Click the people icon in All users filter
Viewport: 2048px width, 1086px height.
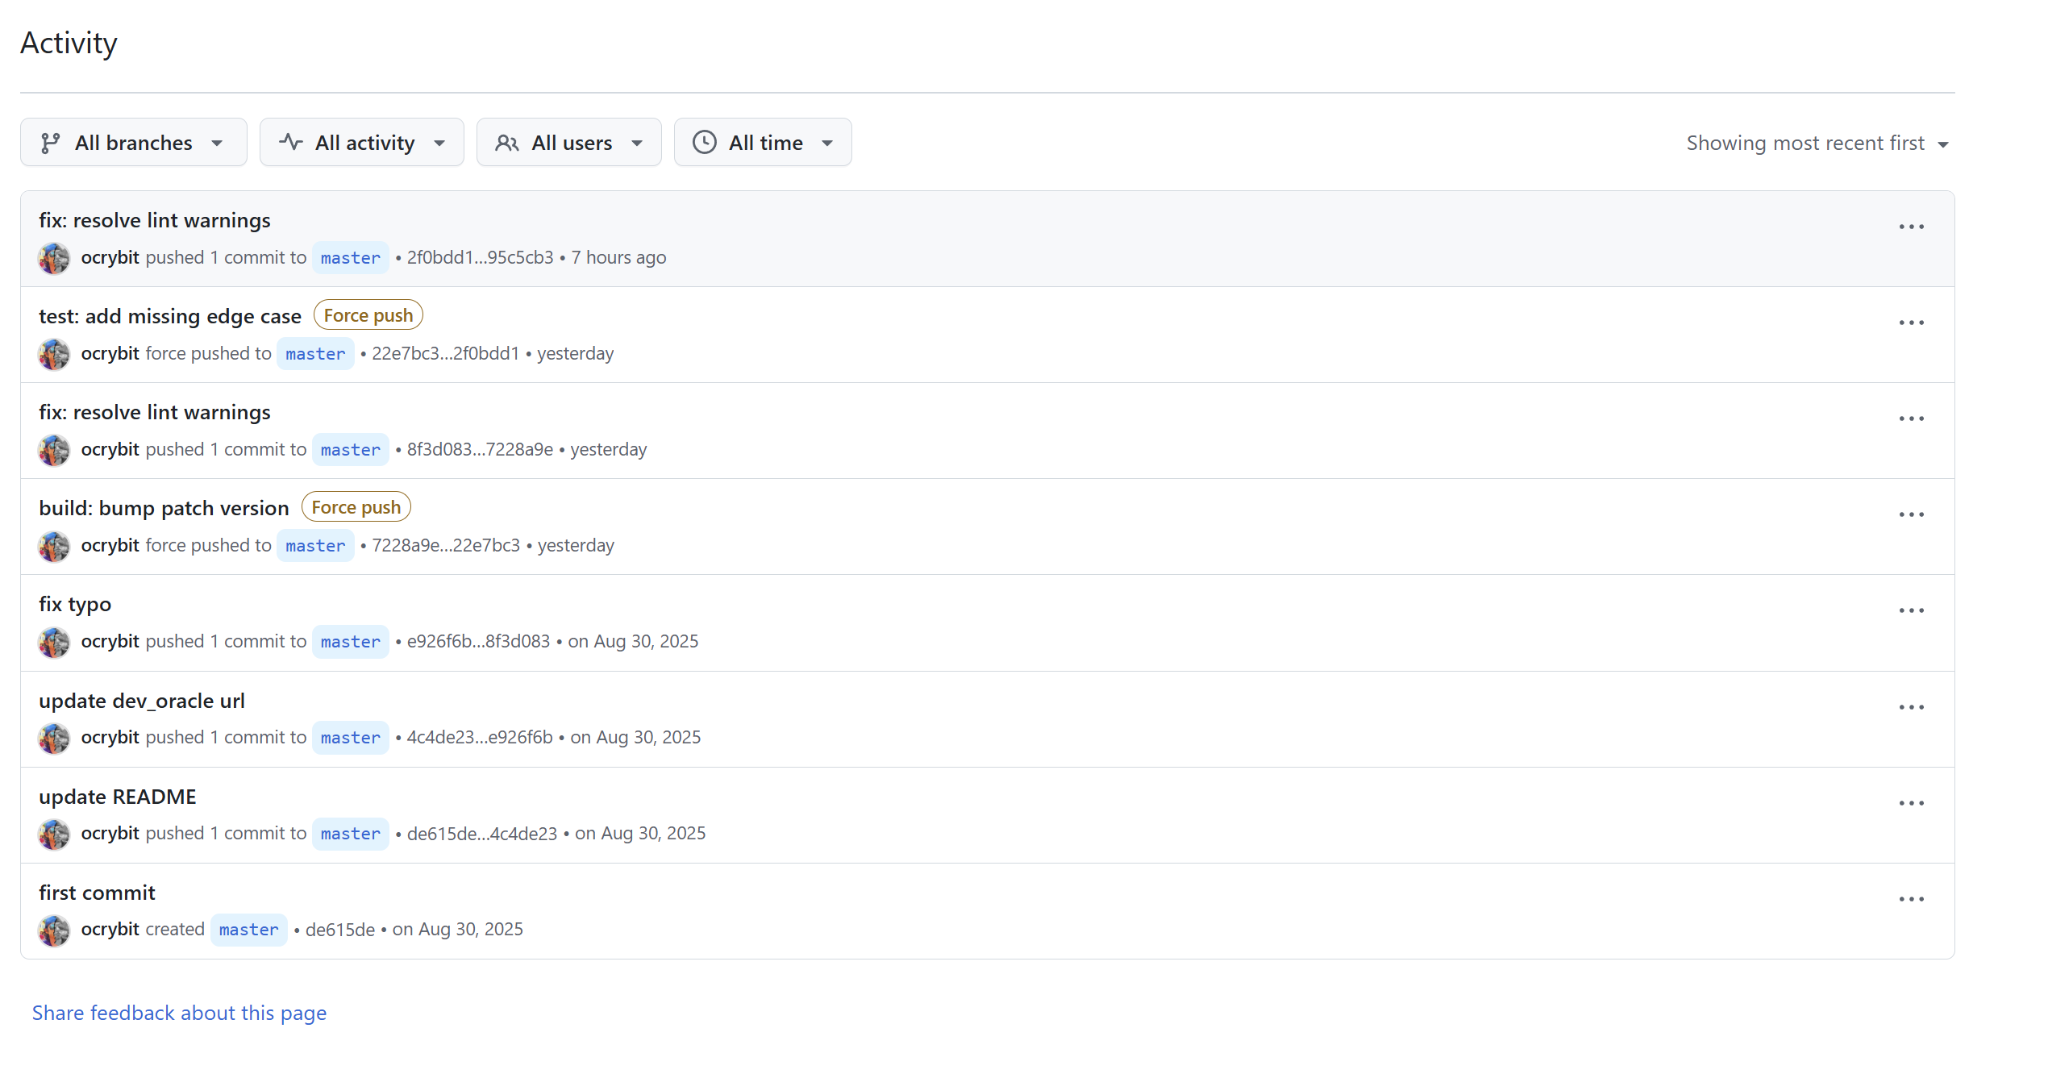(x=507, y=143)
